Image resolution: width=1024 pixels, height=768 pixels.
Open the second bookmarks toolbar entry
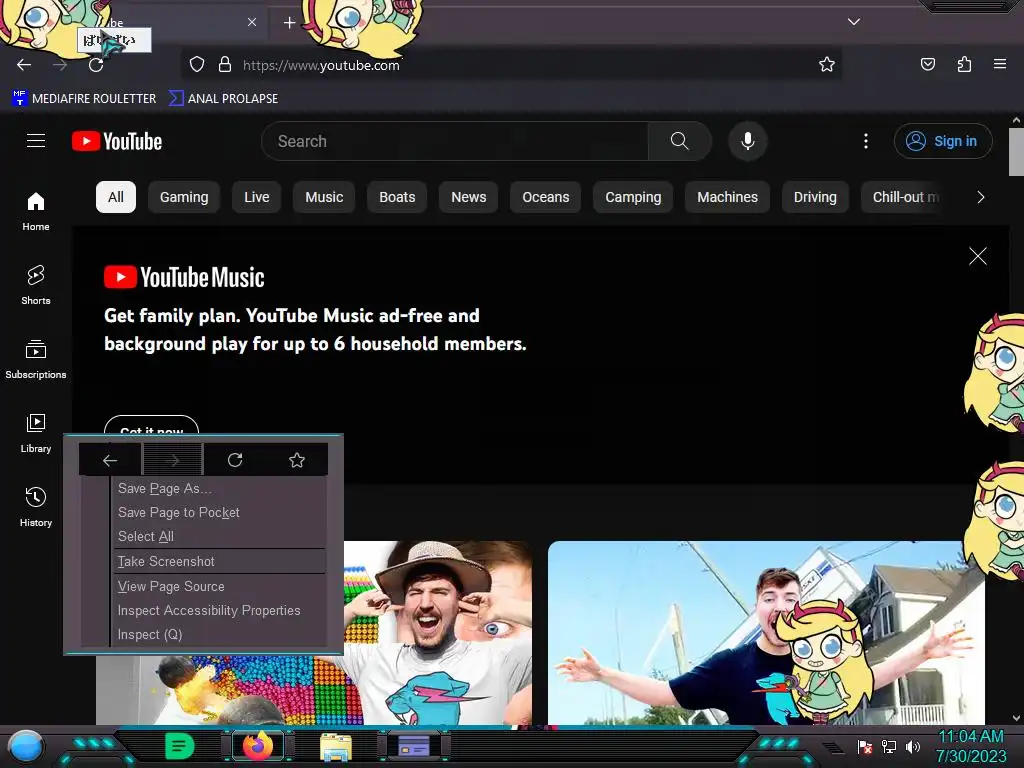[x=223, y=99]
